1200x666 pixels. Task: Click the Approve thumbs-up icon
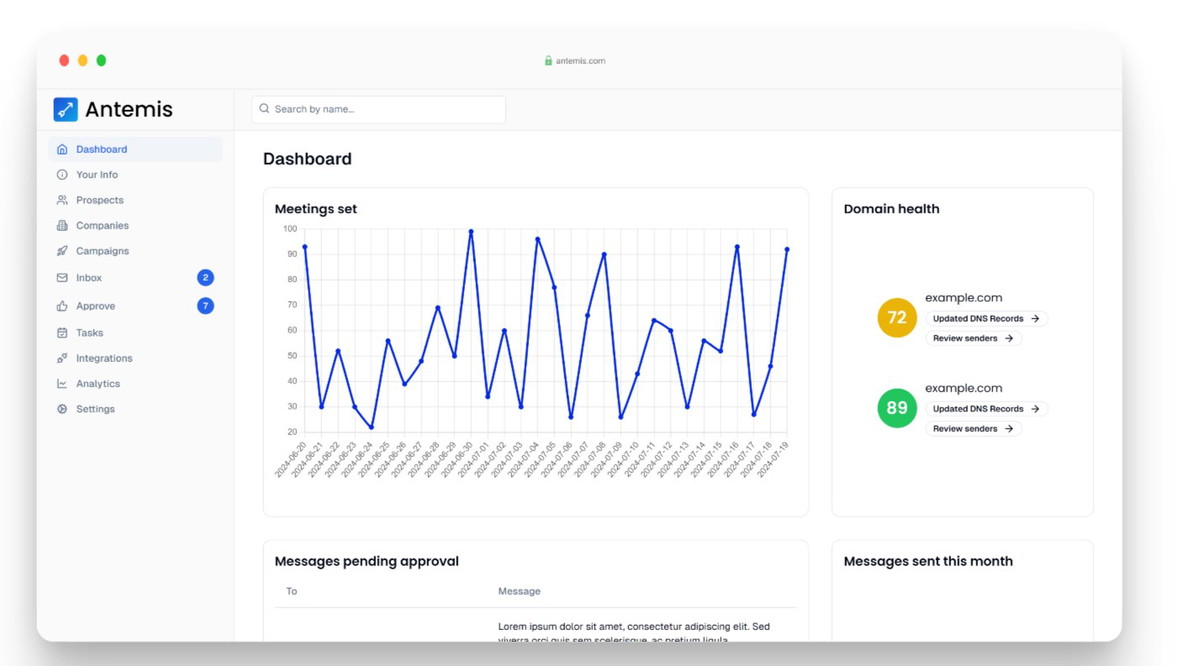[62, 306]
